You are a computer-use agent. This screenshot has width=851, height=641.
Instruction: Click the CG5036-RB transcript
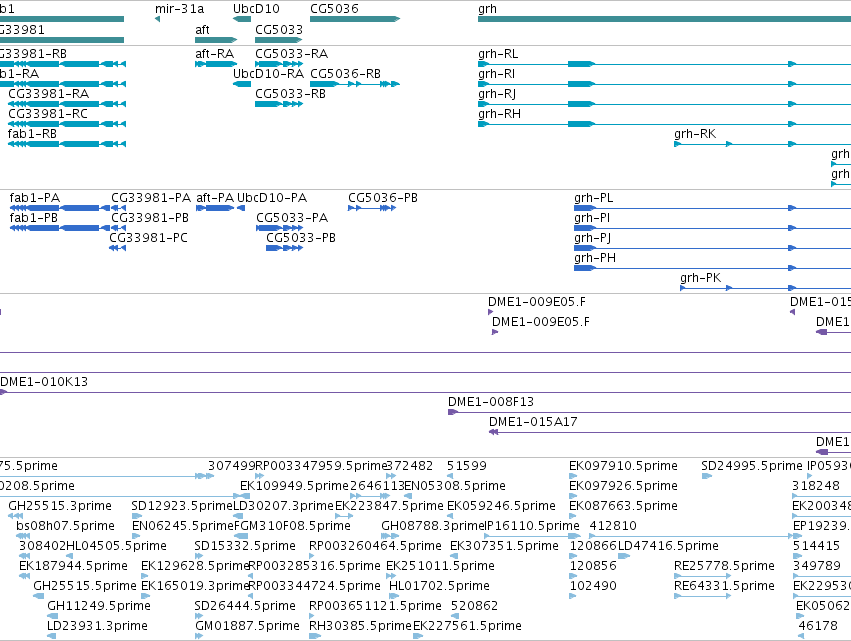[355, 84]
